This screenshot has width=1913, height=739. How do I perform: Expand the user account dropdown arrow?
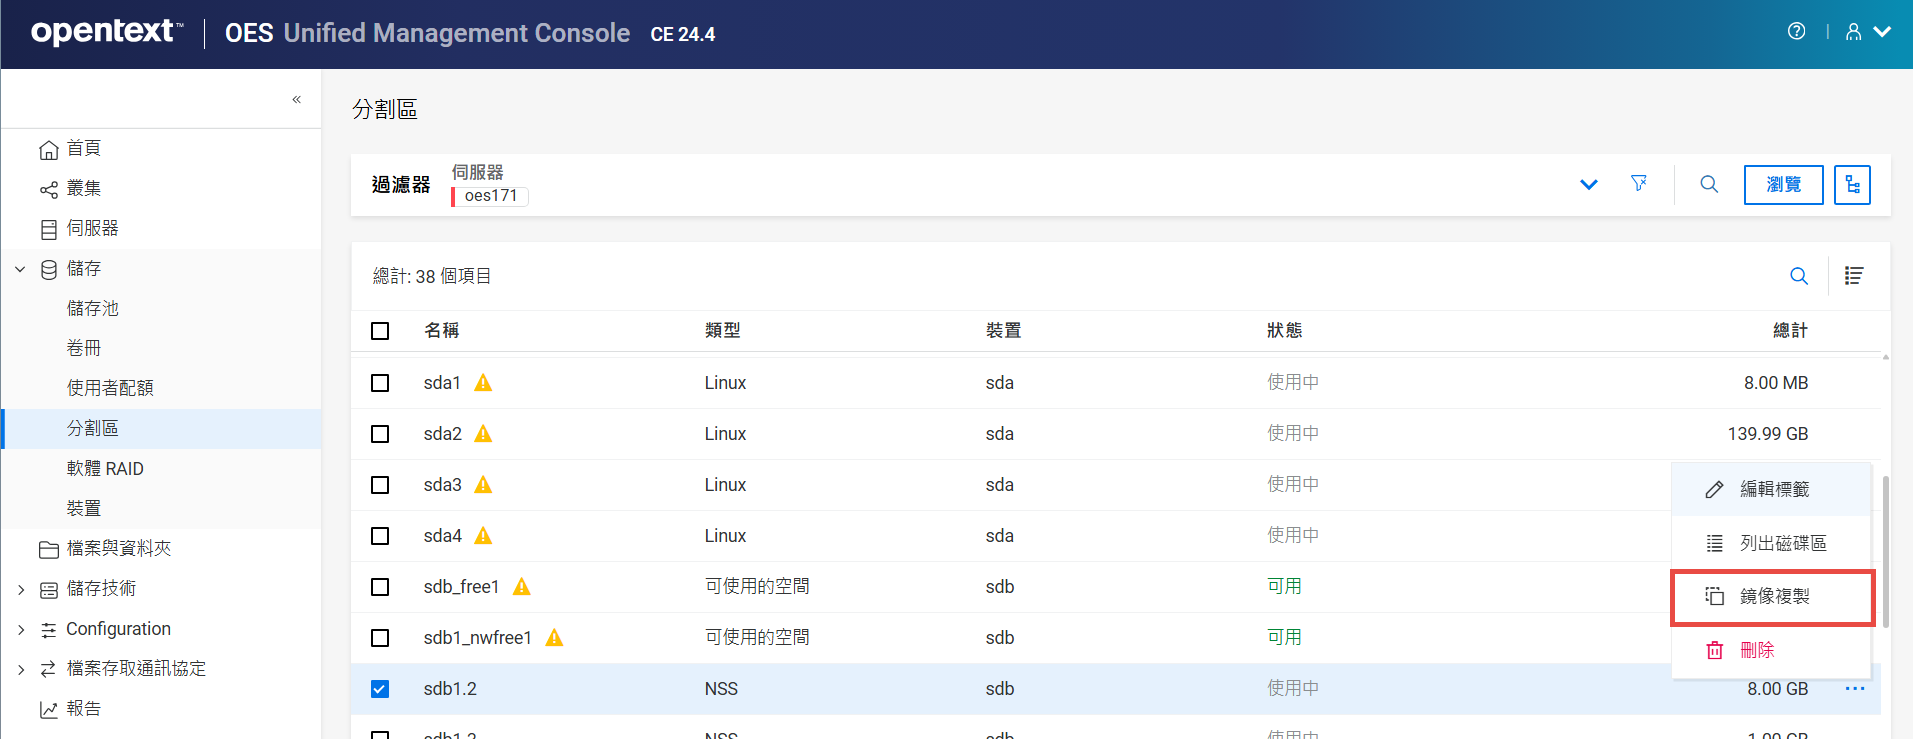(x=1882, y=32)
